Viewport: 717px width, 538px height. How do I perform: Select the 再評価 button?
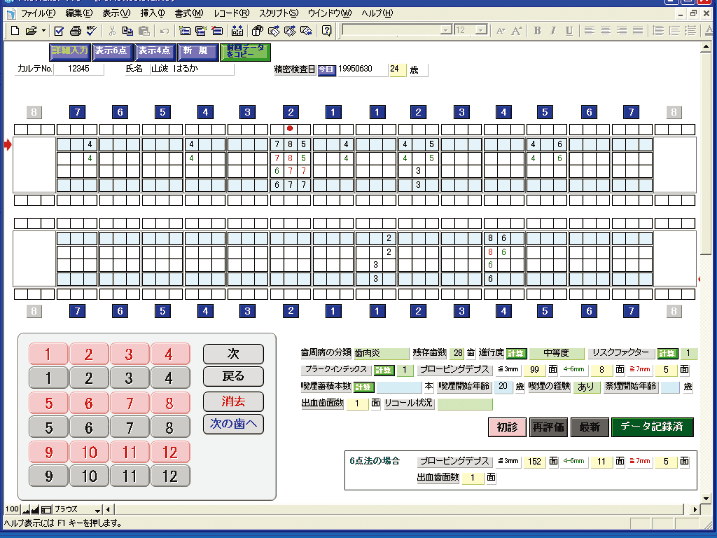pos(546,427)
